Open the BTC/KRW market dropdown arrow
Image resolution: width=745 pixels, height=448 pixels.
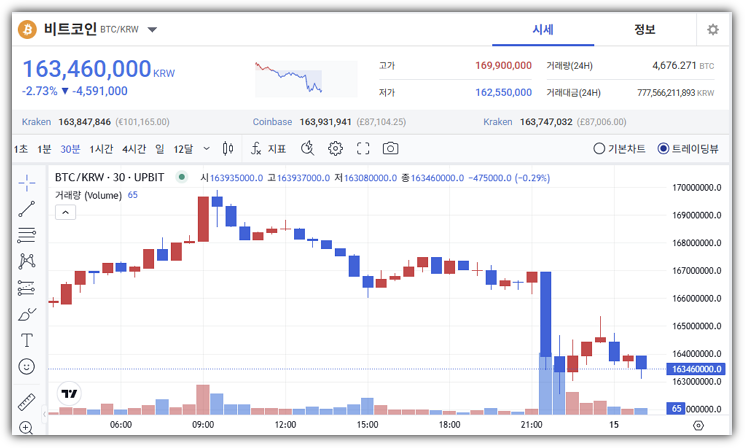click(152, 29)
